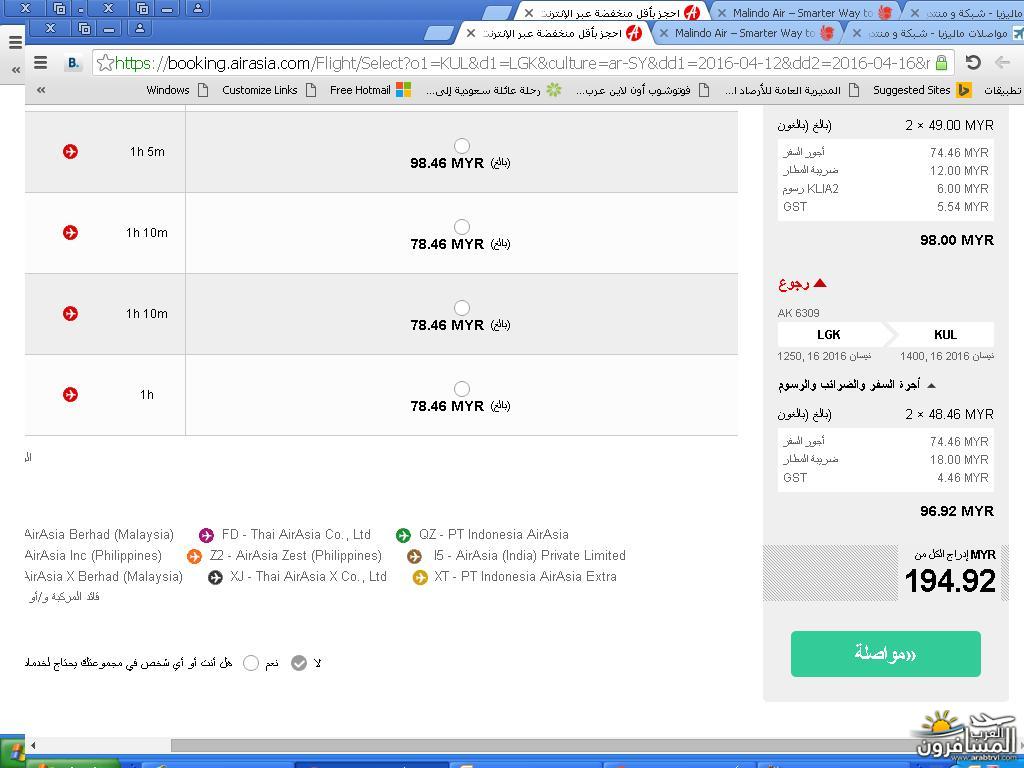1024x768 pixels.
Task: Choose the نعم radio option
Action: coord(251,664)
